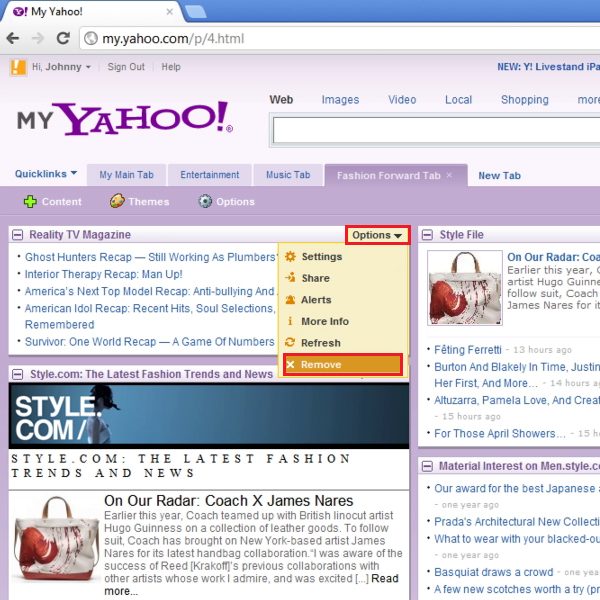The height and width of the screenshot is (600, 600).
Task: Click the paint palette Themes icon
Action: tap(117, 201)
